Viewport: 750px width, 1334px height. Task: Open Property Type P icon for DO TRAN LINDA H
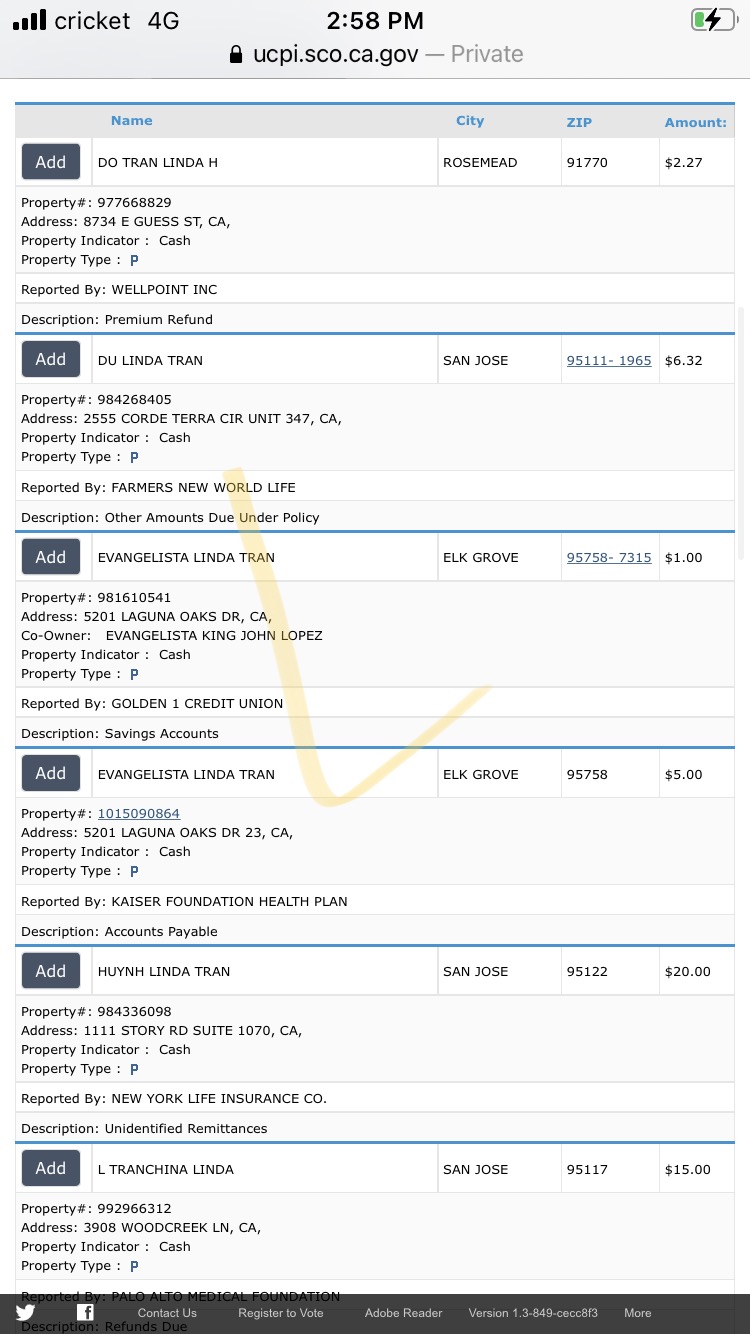[x=134, y=260]
